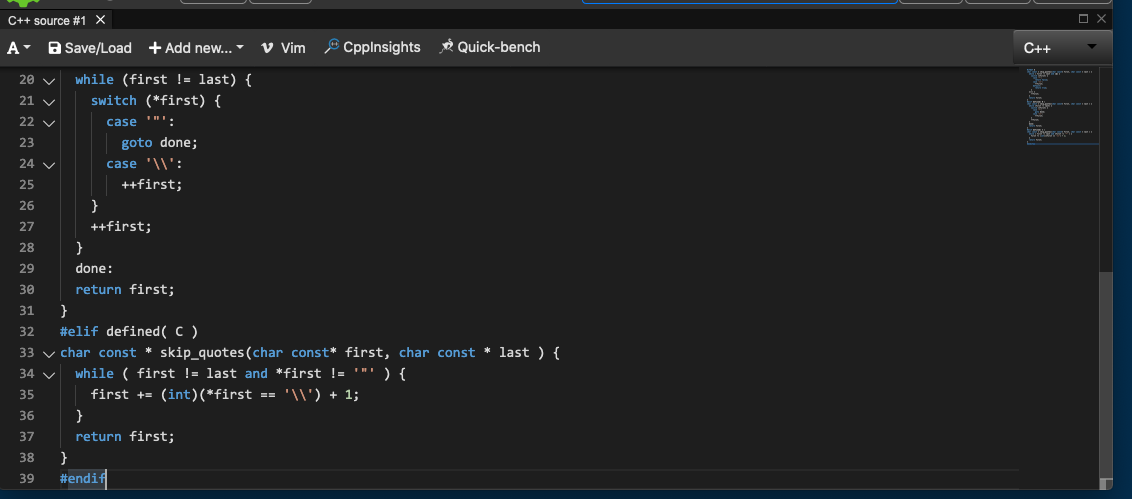The width and height of the screenshot is (1132, 499).
Task: Click '#elif defined( C )' line
Action: pyautogui.click(x=129, y=331)
